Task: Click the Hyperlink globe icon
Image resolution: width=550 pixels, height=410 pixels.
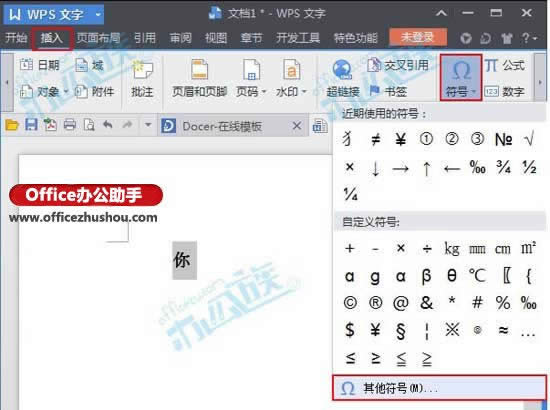Action: pyautogui.click(x=342, y=69)
